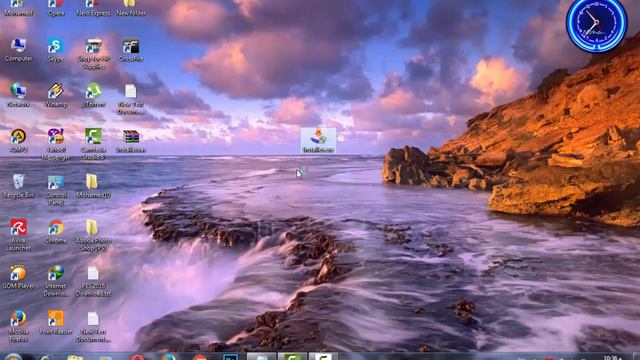
Task: Click the highlighted Installer.exe icon mid-desktop
Action: (318, 141)
